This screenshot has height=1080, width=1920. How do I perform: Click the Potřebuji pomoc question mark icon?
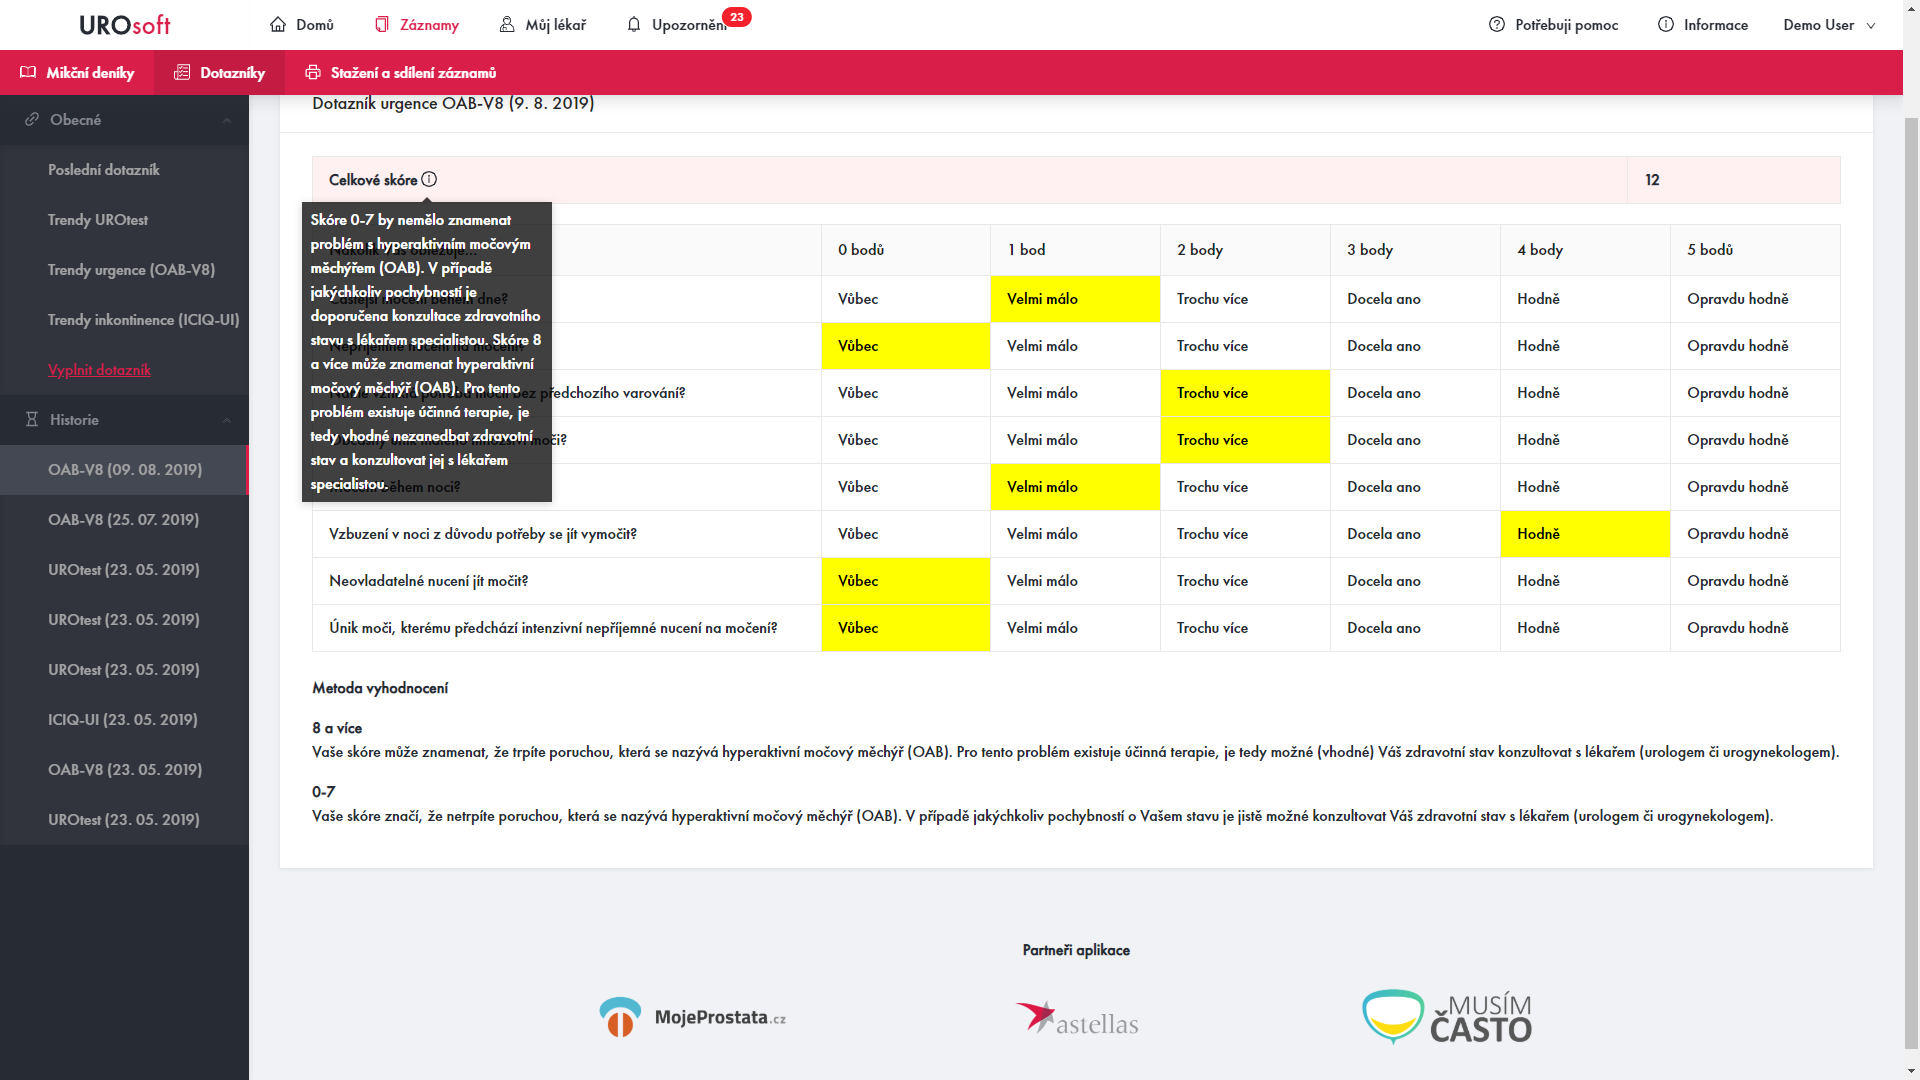(1496, 24)
